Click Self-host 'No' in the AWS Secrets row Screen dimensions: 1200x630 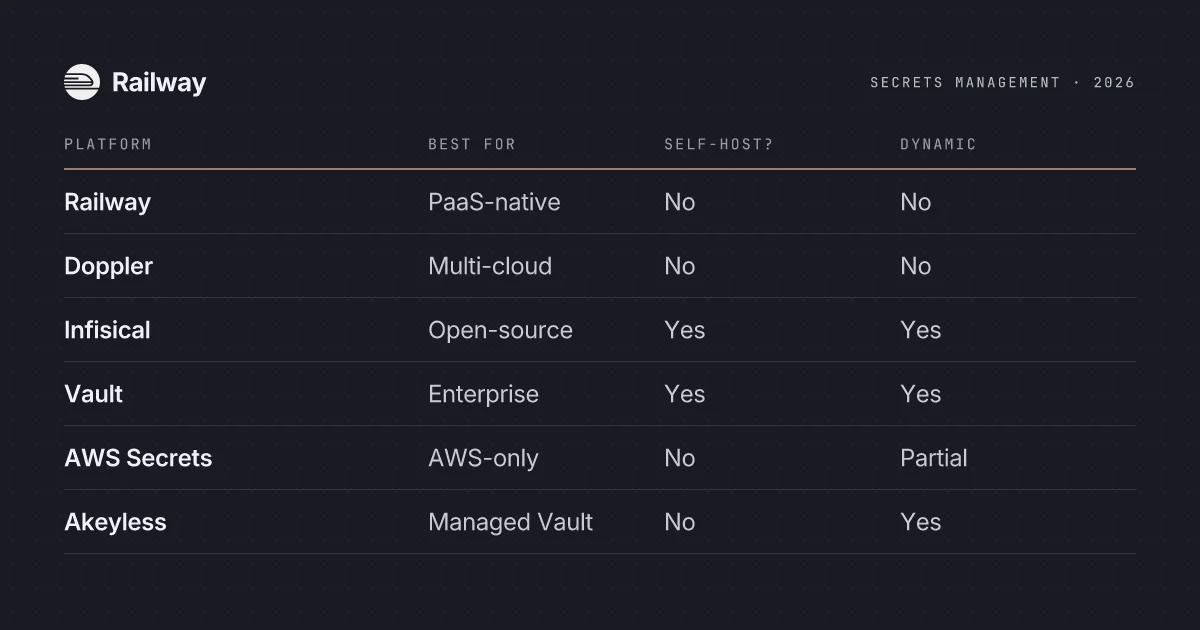tap(679, 458)
